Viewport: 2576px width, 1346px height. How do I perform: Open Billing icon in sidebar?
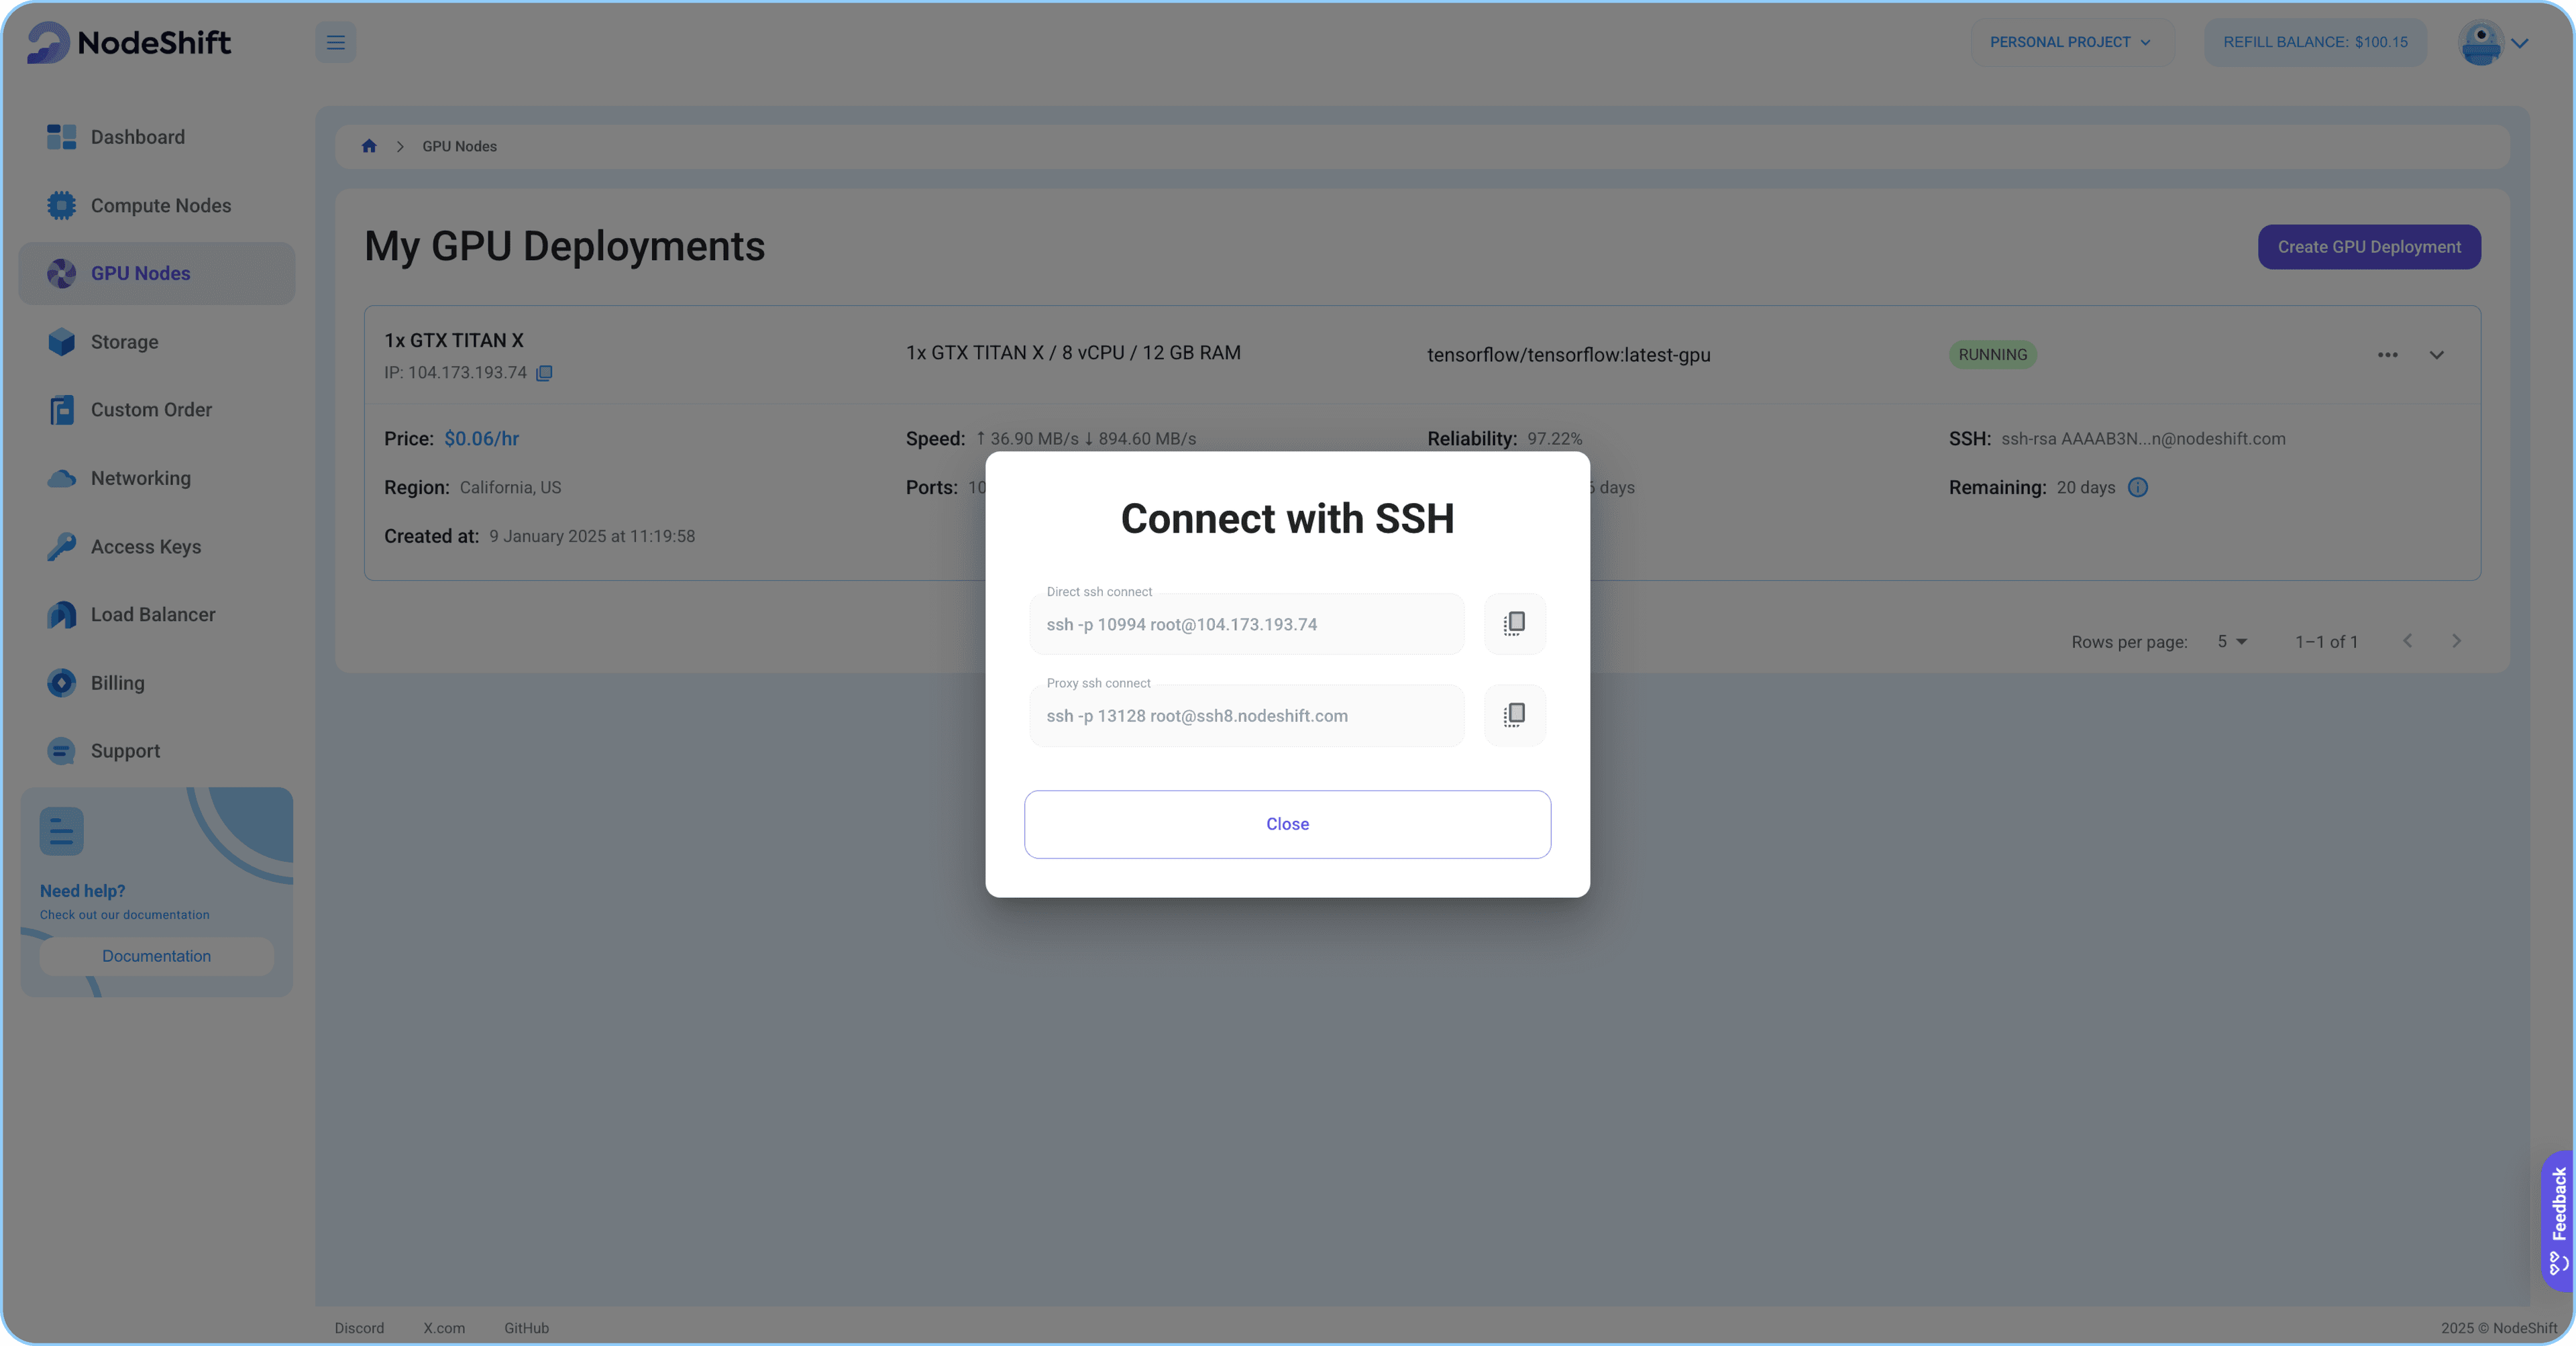(61, 683)
